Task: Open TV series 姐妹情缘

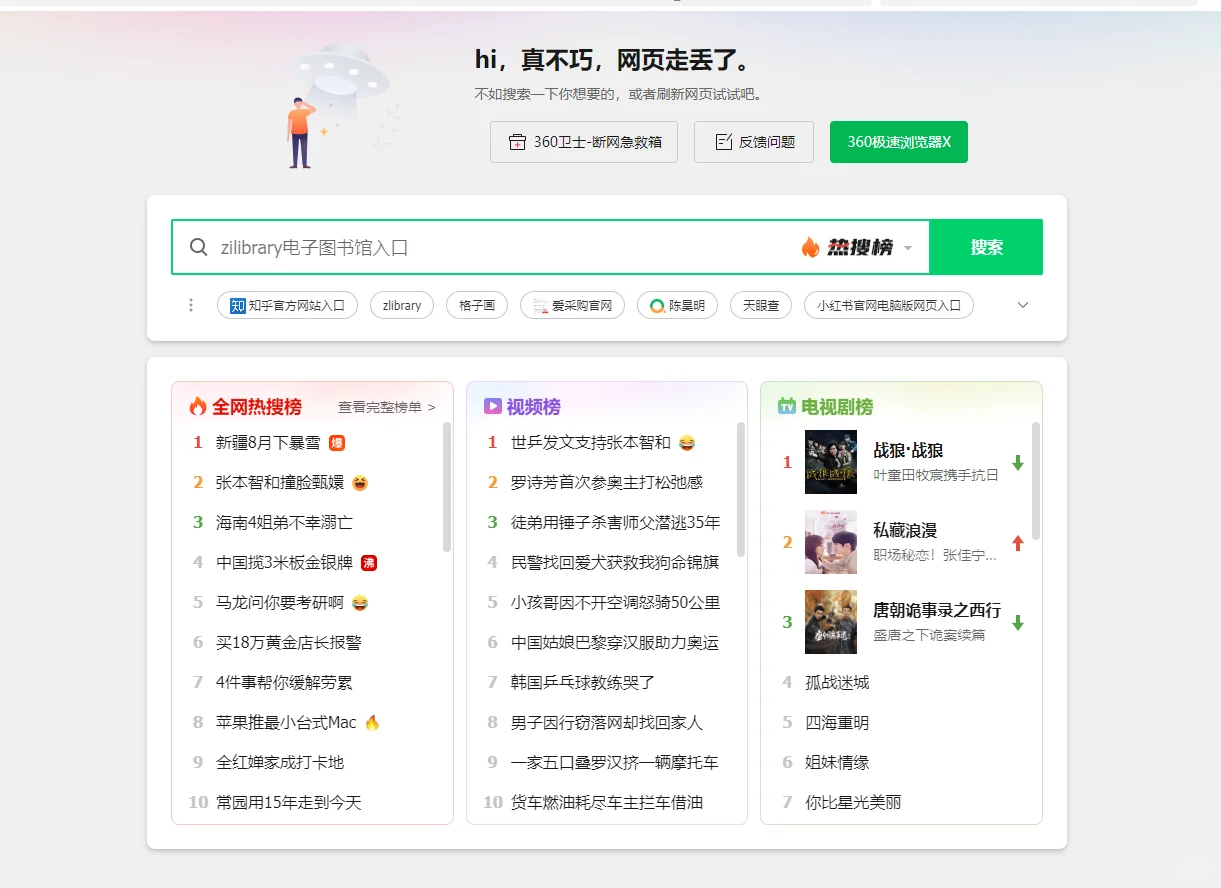Action: coord(837,762)
